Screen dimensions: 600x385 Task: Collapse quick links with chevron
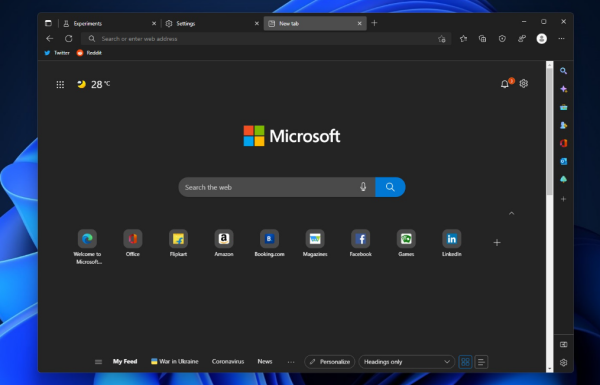click(512, 213)
